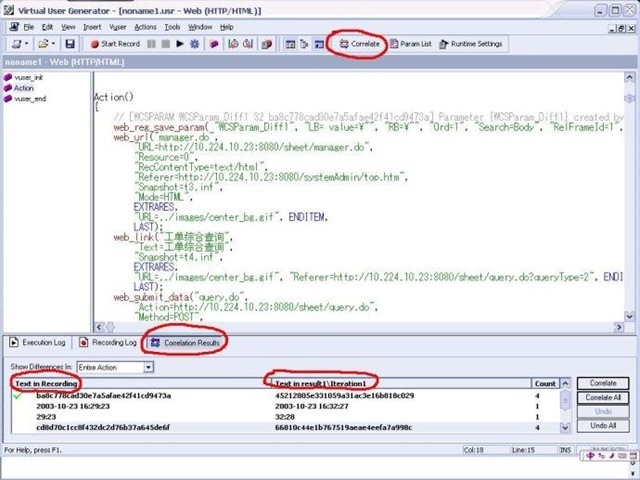The width and height of the screenshot is (640, 480).
Task: Open the Show Differences In dropdown
Action: click(x=148, y=367)
